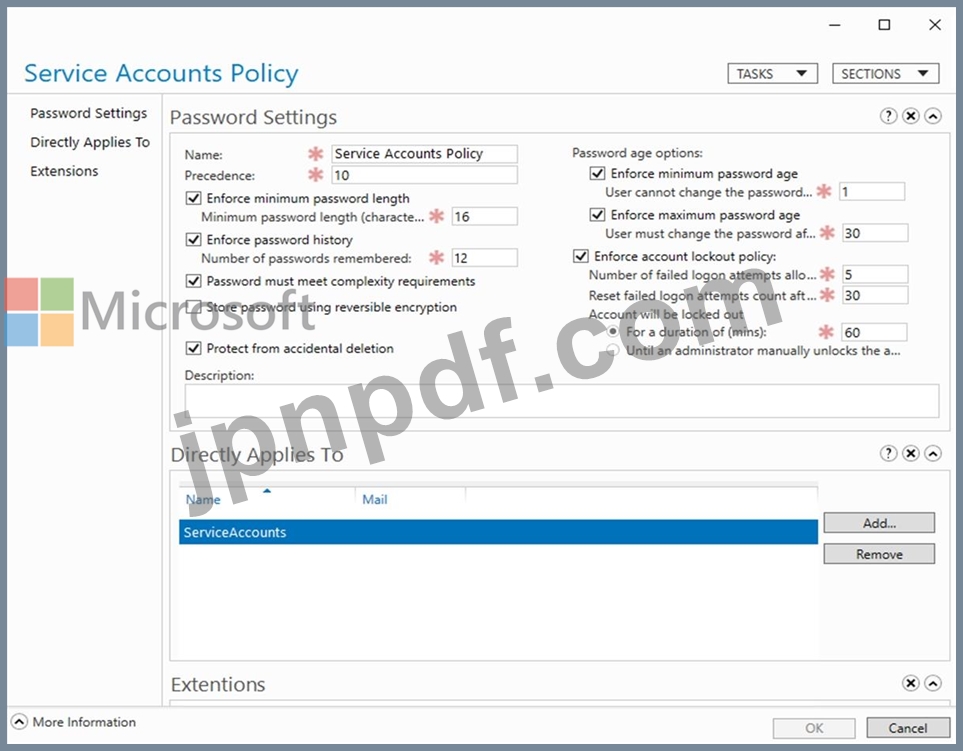Toggle Protect from accidental deletion checkbox
The width and height of the screenshot is (963, 751).
point(193,348)
